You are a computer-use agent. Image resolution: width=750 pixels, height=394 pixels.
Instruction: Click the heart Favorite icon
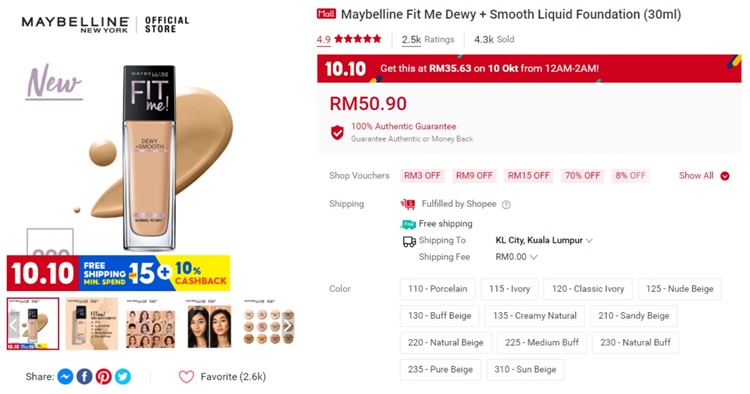pos(186,377)
